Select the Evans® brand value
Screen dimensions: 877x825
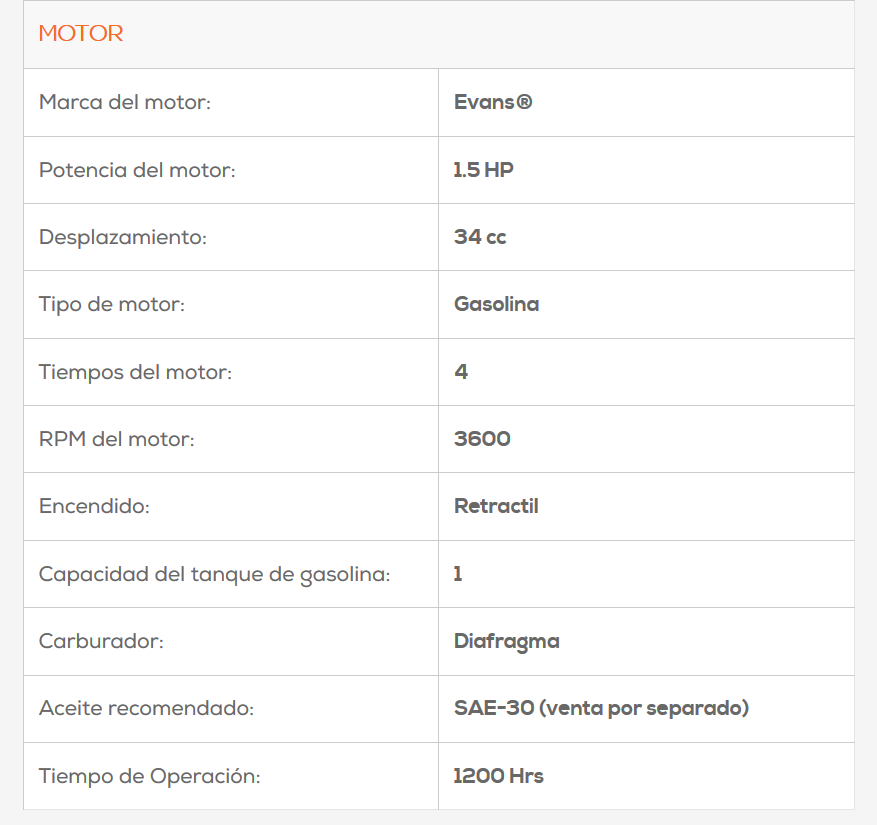[493, 102]
